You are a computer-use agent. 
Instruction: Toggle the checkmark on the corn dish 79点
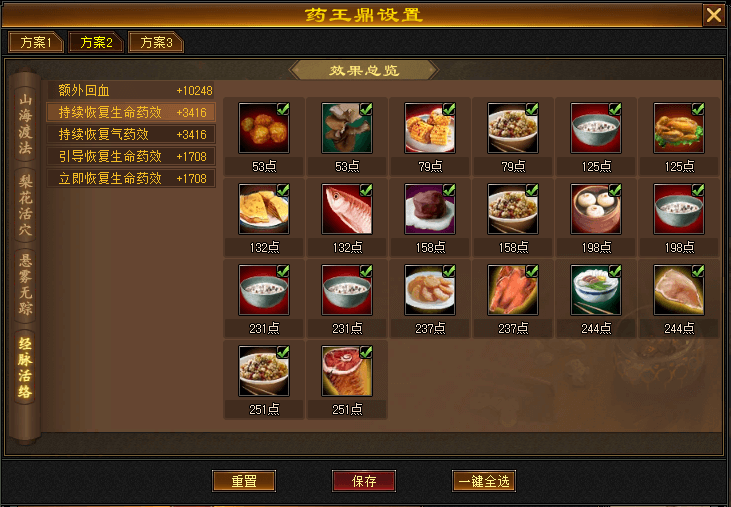(449, 109)
